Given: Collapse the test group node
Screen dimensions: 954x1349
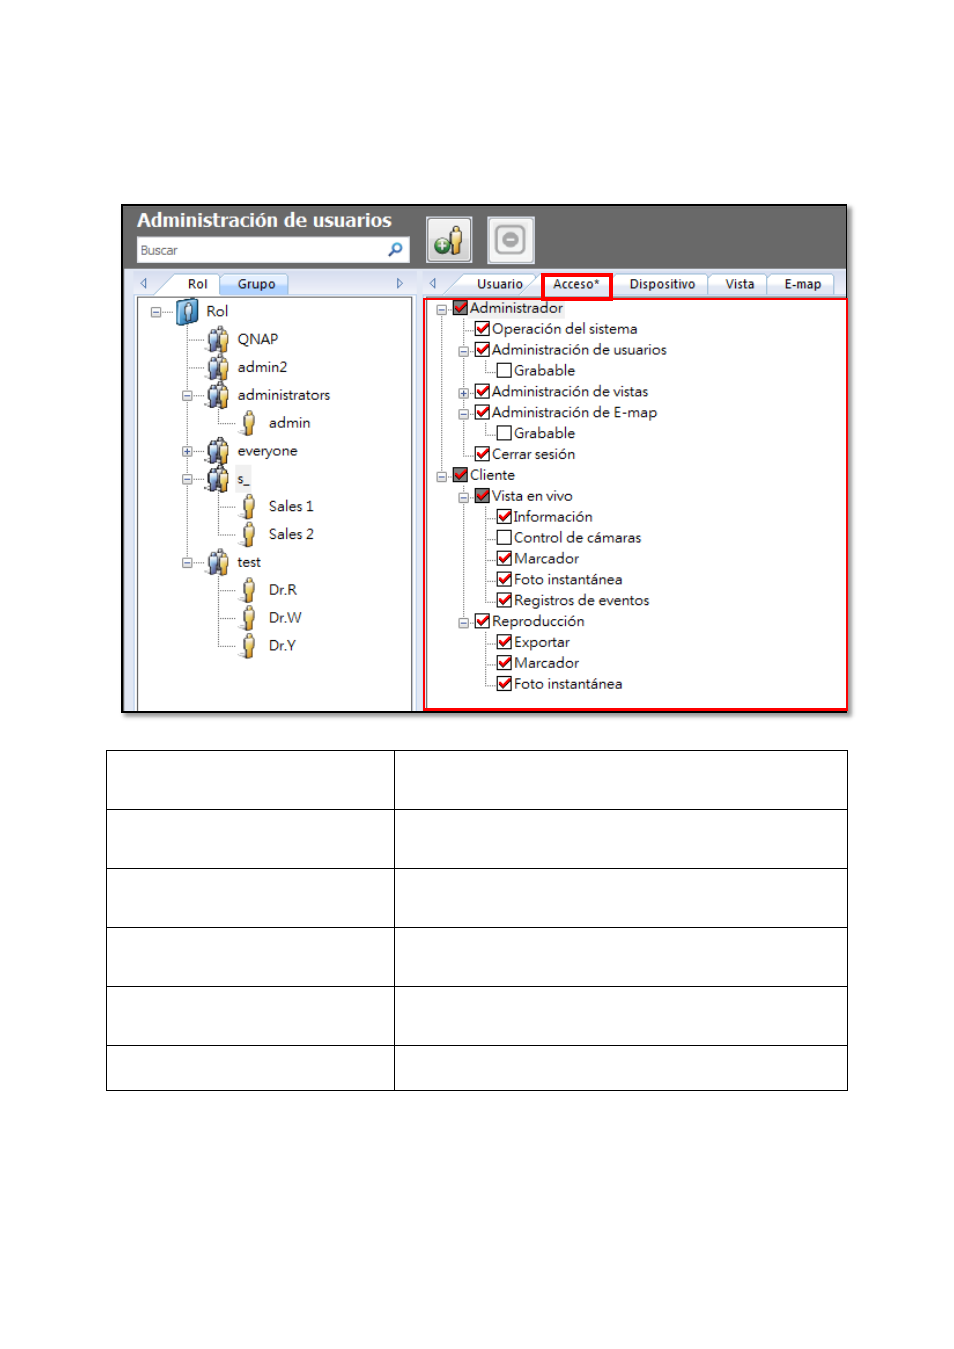Looking at the screenshot, I should click(x=187, y=563).
